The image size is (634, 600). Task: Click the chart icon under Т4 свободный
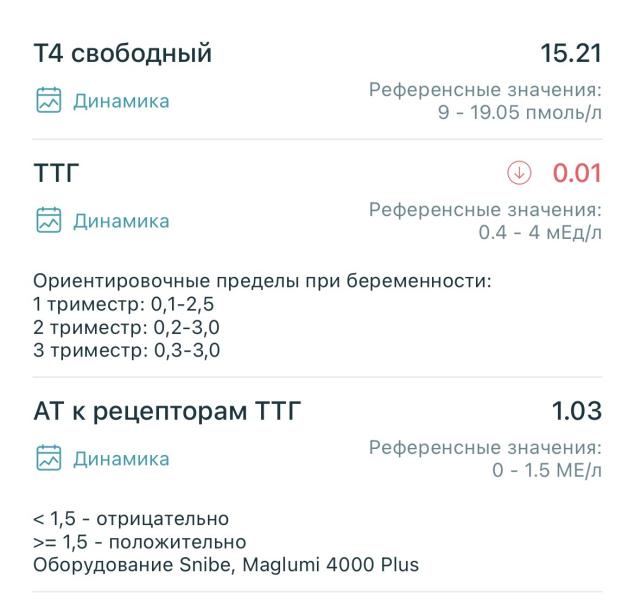[x=49, y=100]
